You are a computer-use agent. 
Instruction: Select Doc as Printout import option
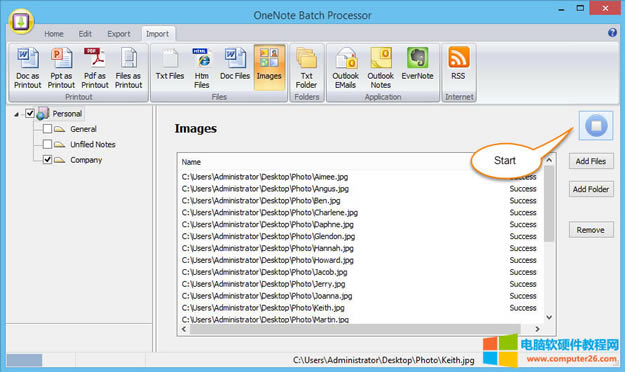pos(28,68)
